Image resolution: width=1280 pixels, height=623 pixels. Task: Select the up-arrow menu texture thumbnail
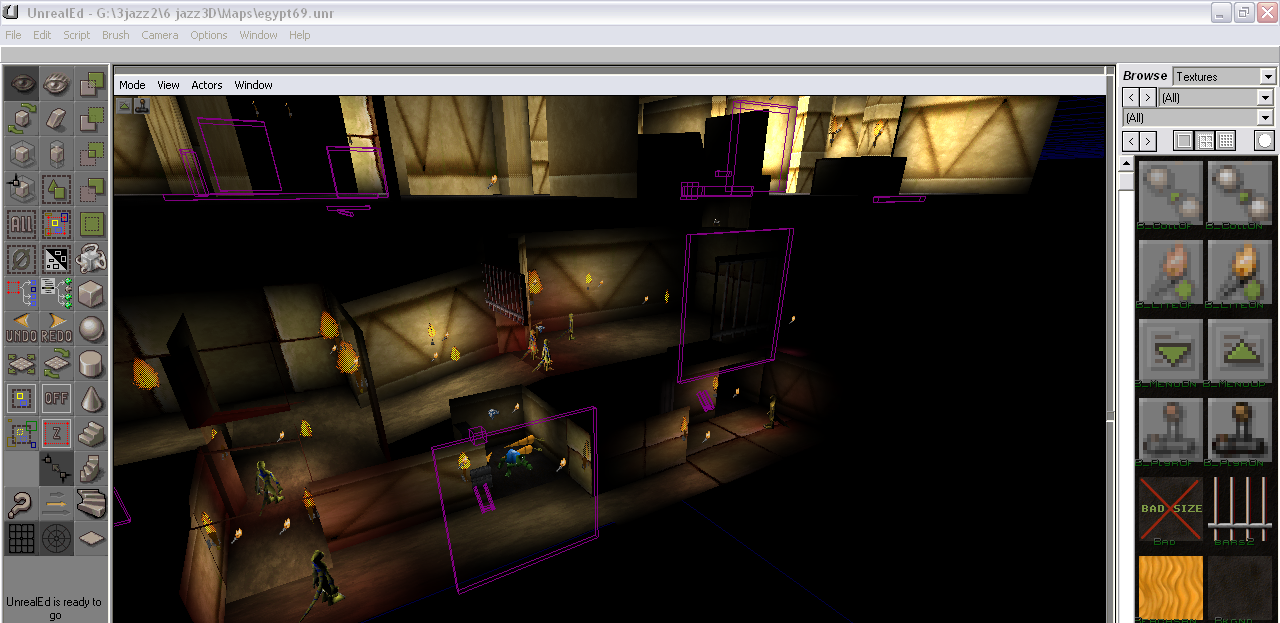pos(1240,352)
